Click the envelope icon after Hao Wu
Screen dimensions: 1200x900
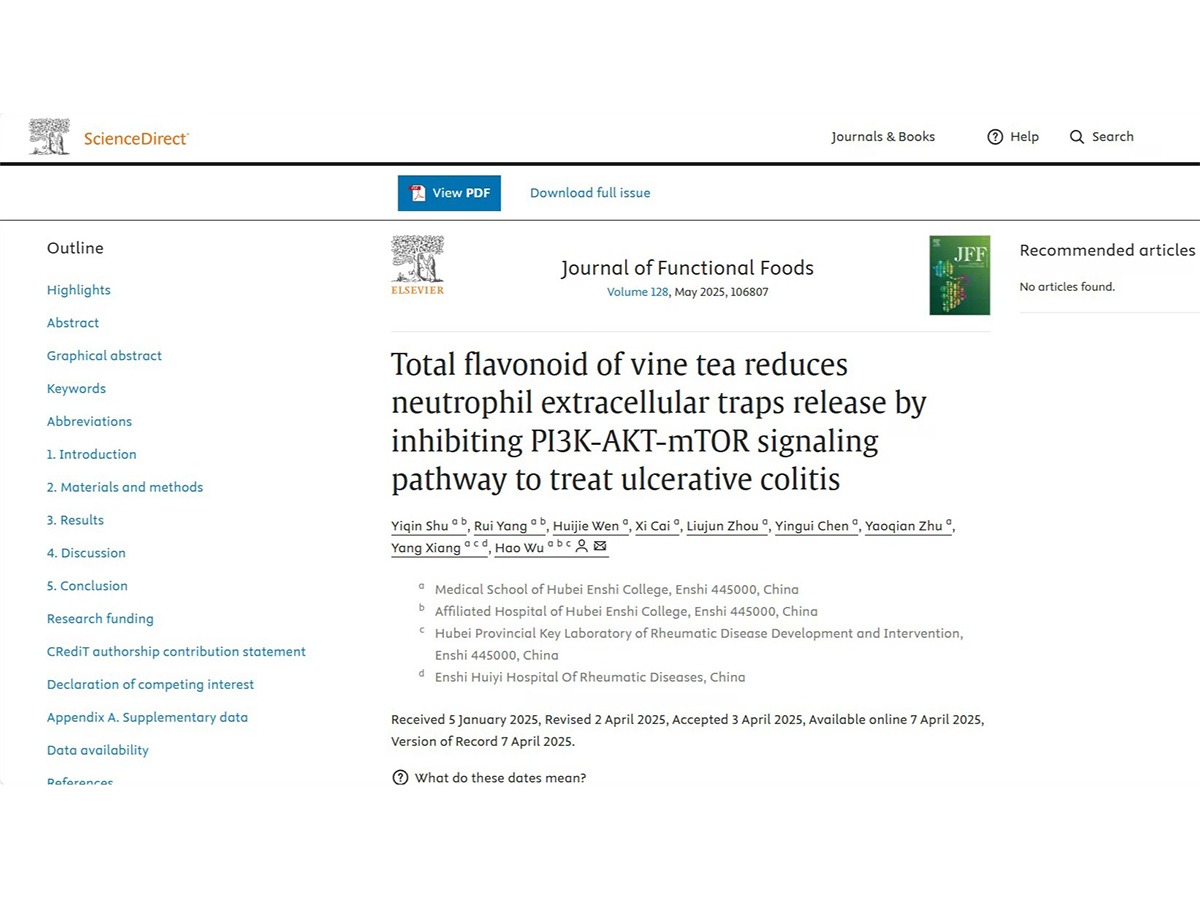(600, 547)
